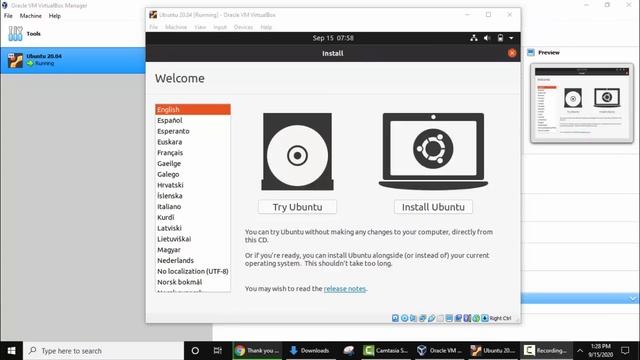The image size is (640, 360).
Task: Open Machine menu in VirtualBox Manager
Action: pos(31,16)
